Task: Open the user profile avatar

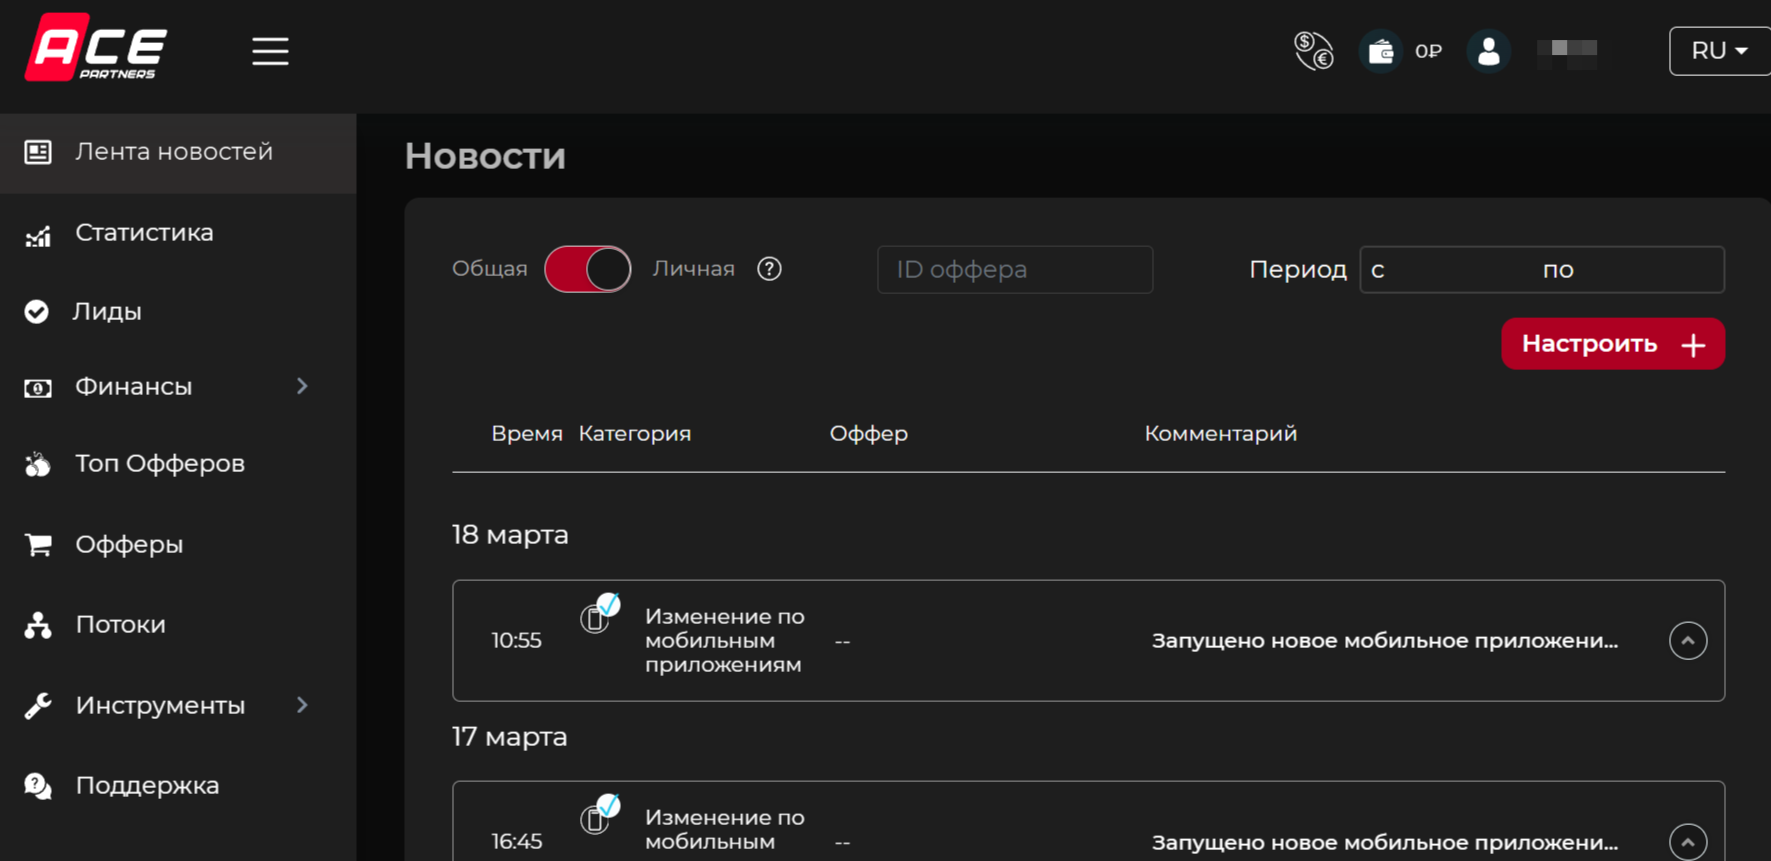Action: click(1488, 51)
